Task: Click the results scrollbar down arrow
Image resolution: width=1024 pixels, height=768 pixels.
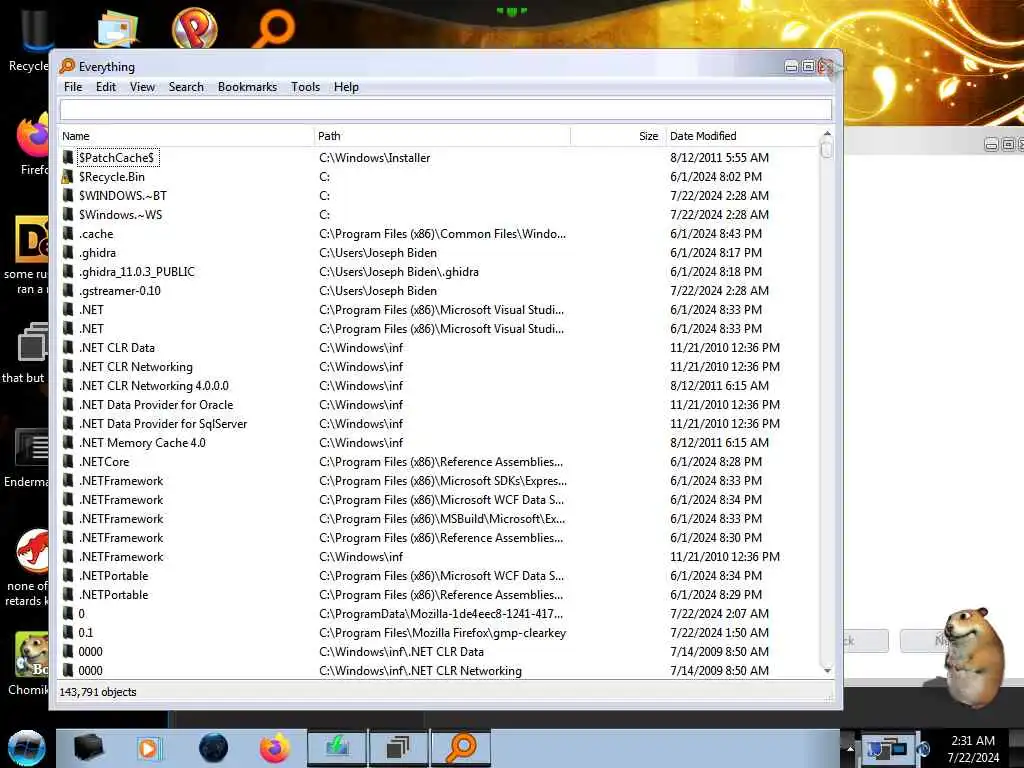Action: [827, 671]
